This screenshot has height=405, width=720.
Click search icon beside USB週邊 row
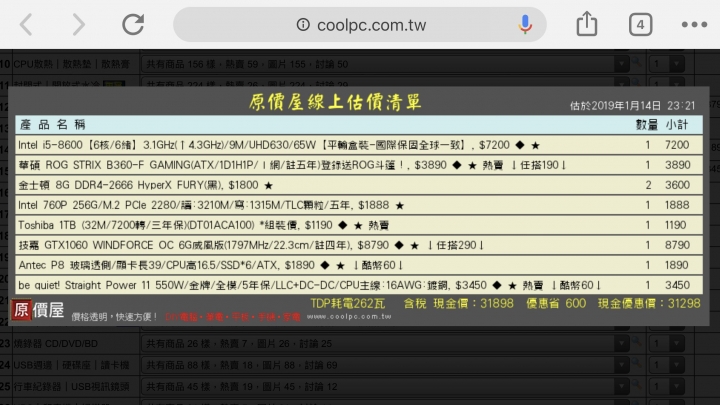pyautogui.click(x=637, y=363)
